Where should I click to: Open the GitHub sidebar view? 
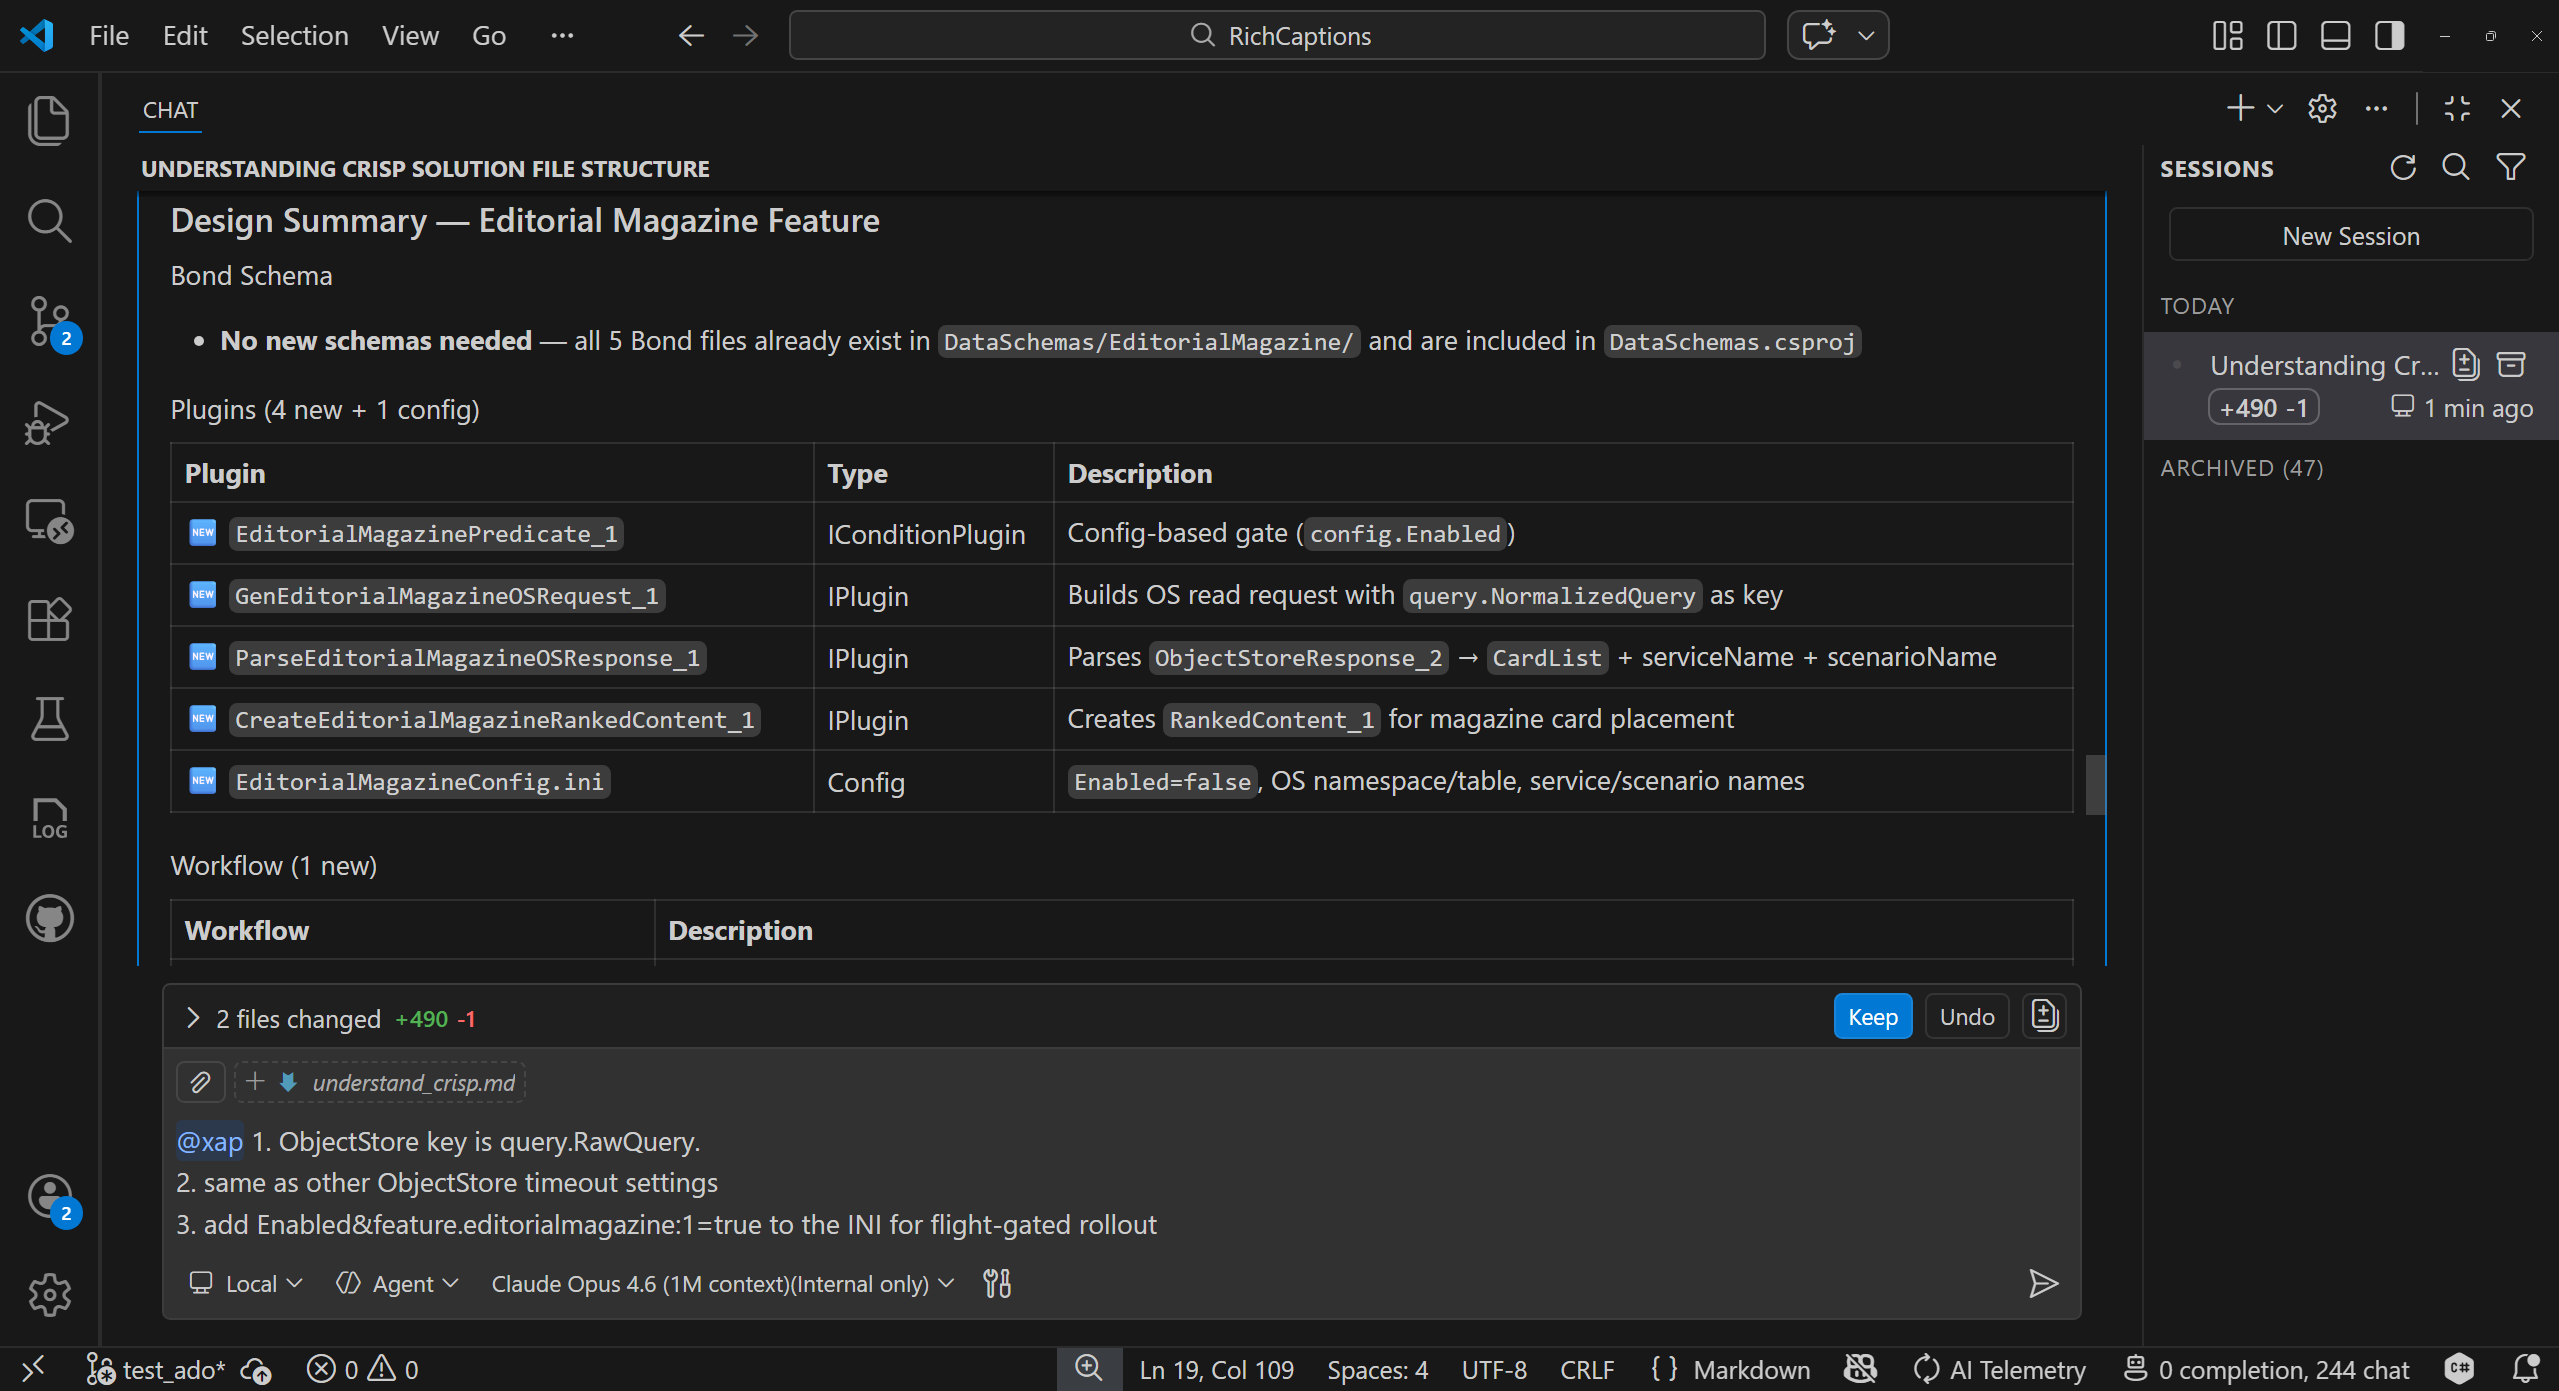coord(48,918)
